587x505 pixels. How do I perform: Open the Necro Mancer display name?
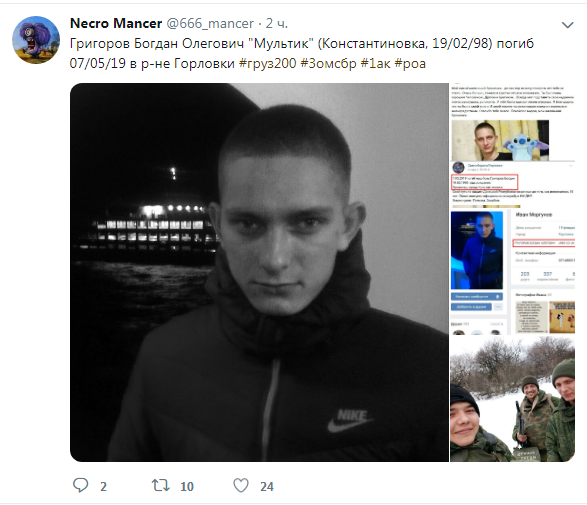point(116,23)
